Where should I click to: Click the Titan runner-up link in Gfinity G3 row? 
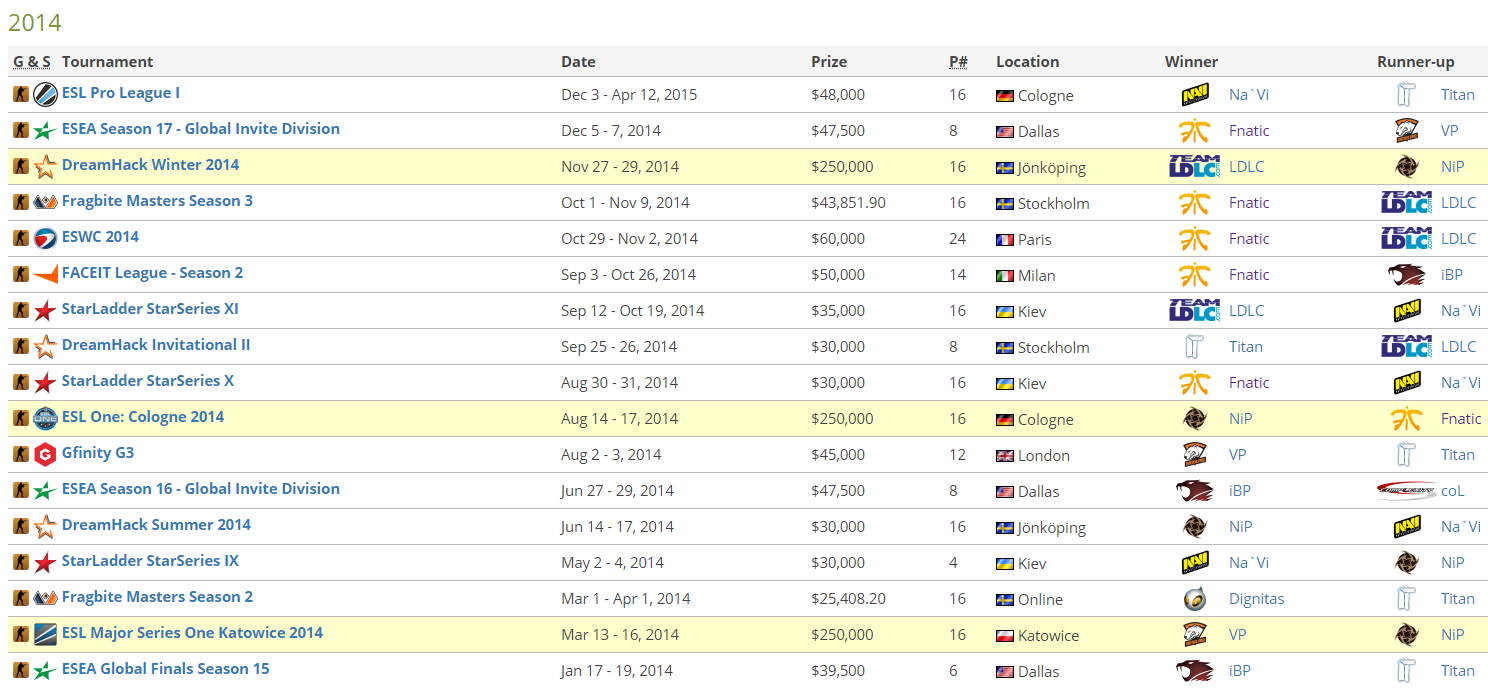(x=1457, y=455)
